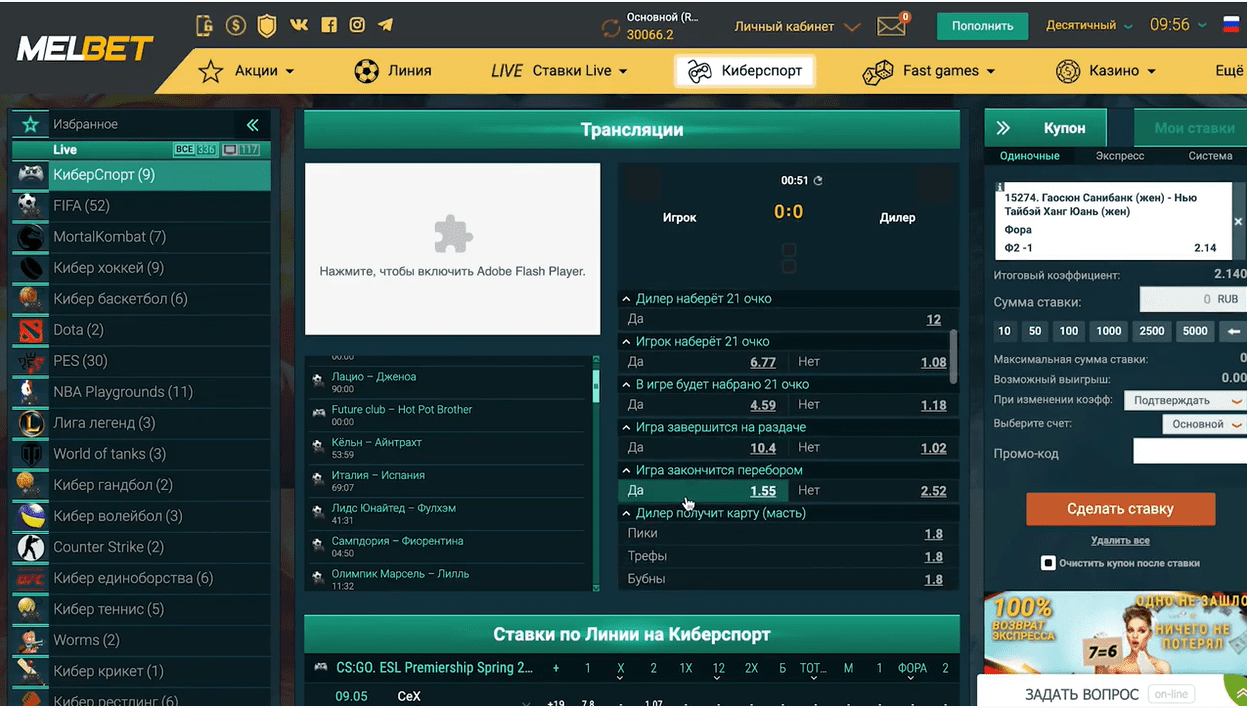
Task: Toggle clear coupon after bet checkbox
Action: [1048, 563]
